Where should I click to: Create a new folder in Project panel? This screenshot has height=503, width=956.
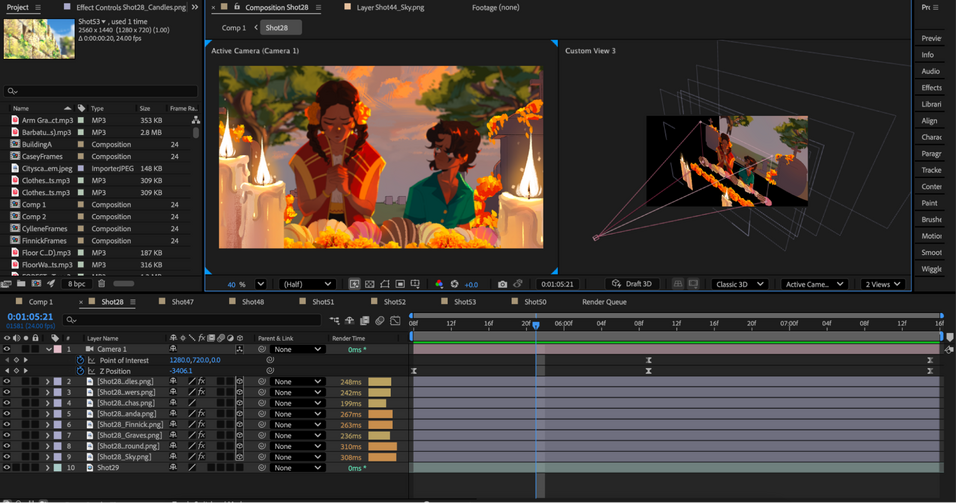21,284
